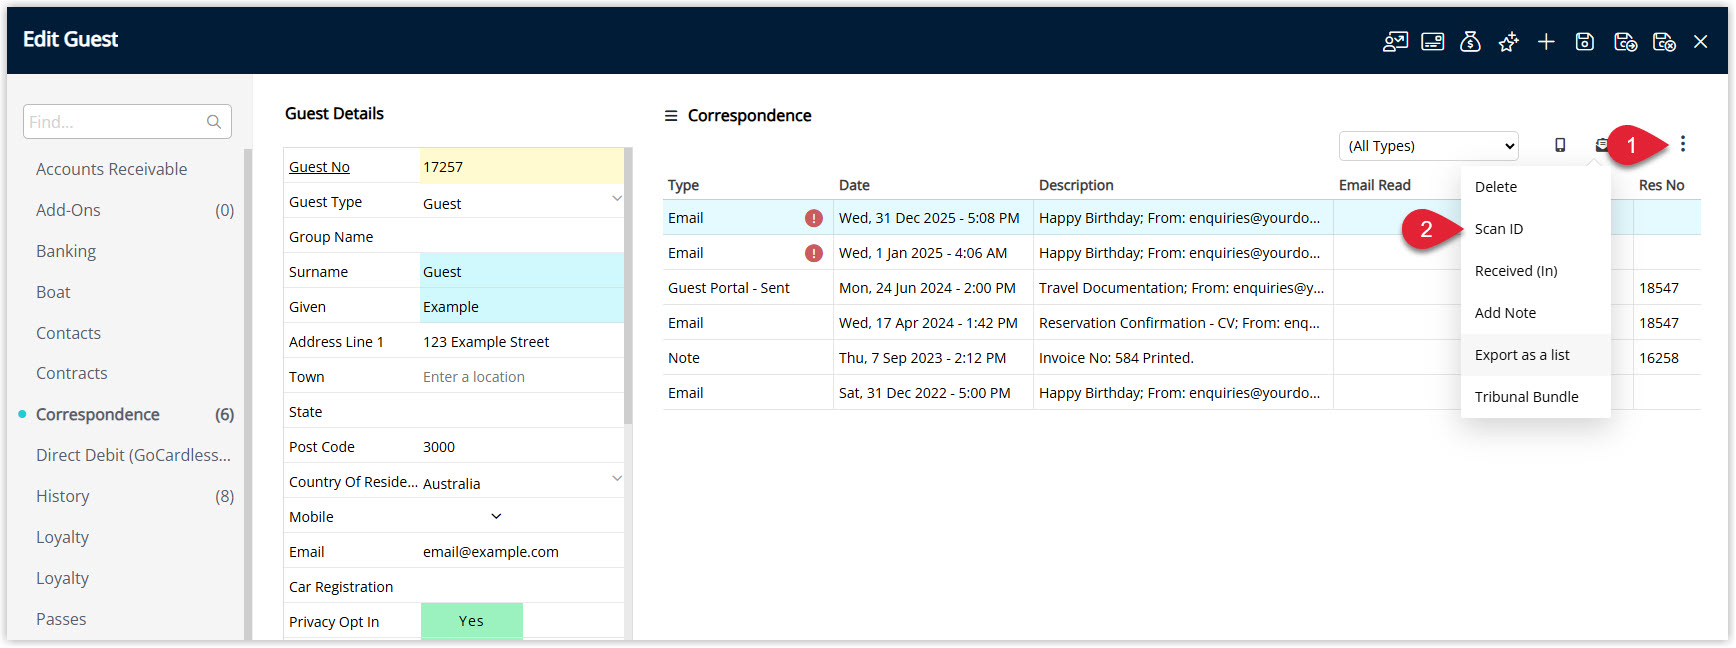Go to Contacts in sidebar

[x=68, y=333]
